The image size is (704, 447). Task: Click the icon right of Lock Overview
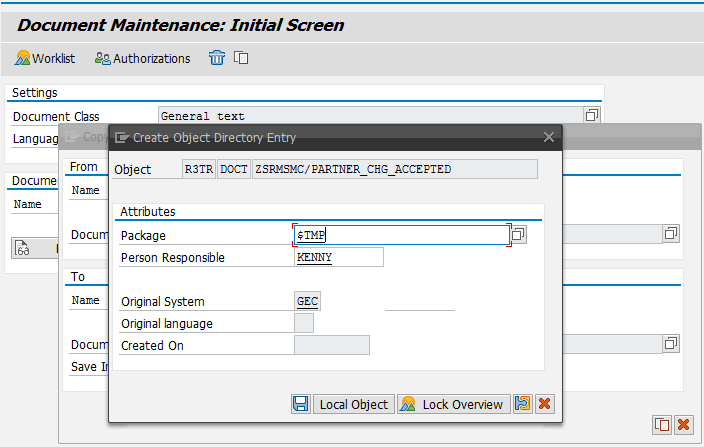(x=522, y=404)
